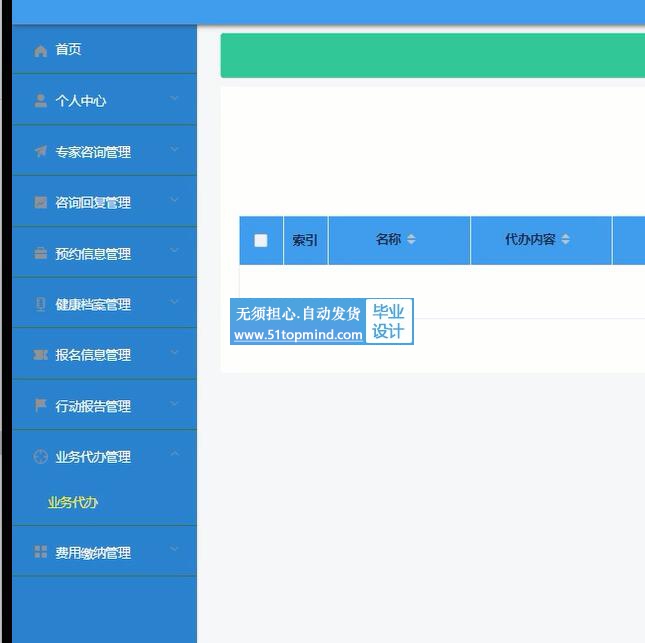Click the phone icon beside 健康档案管理
The height and width of the screenshot is (643, 645).
40,304
